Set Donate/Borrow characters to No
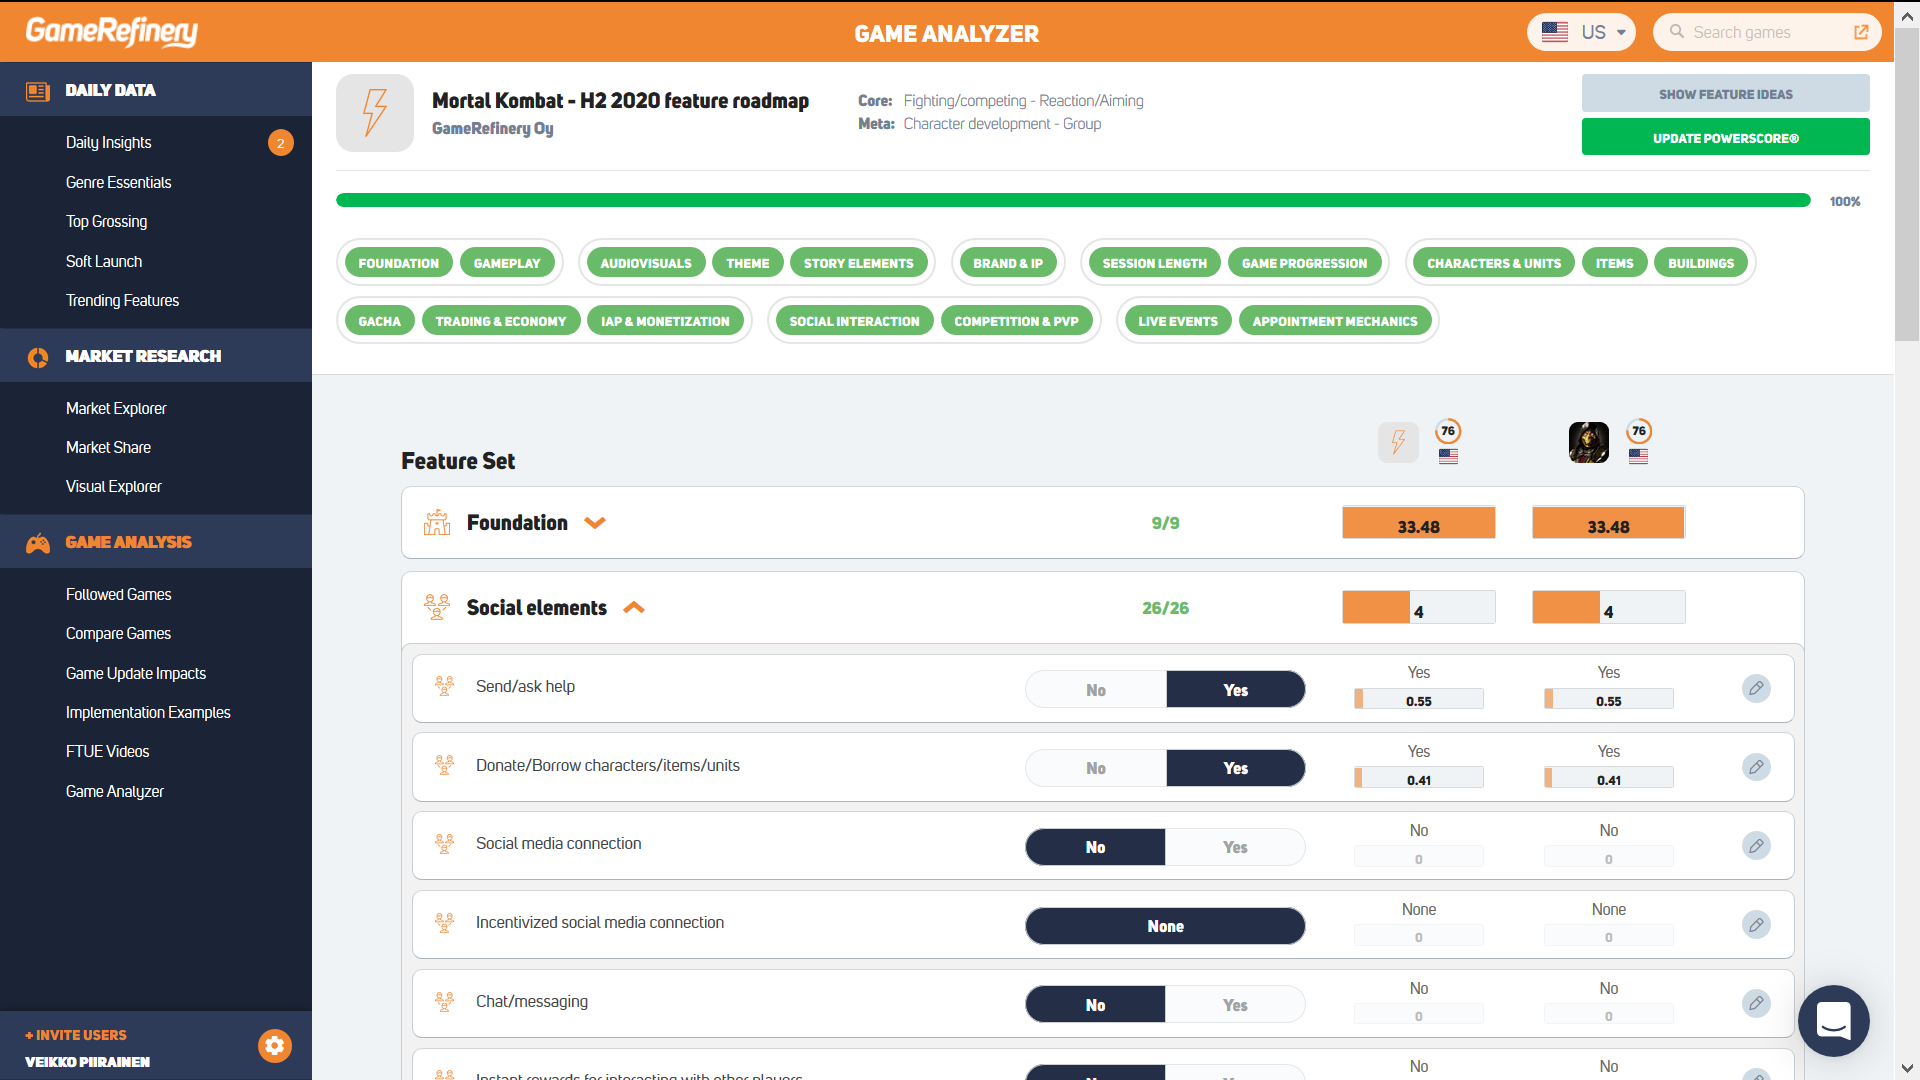1920x1080 pixels. pyautogui.click(x=1095, y=768)
